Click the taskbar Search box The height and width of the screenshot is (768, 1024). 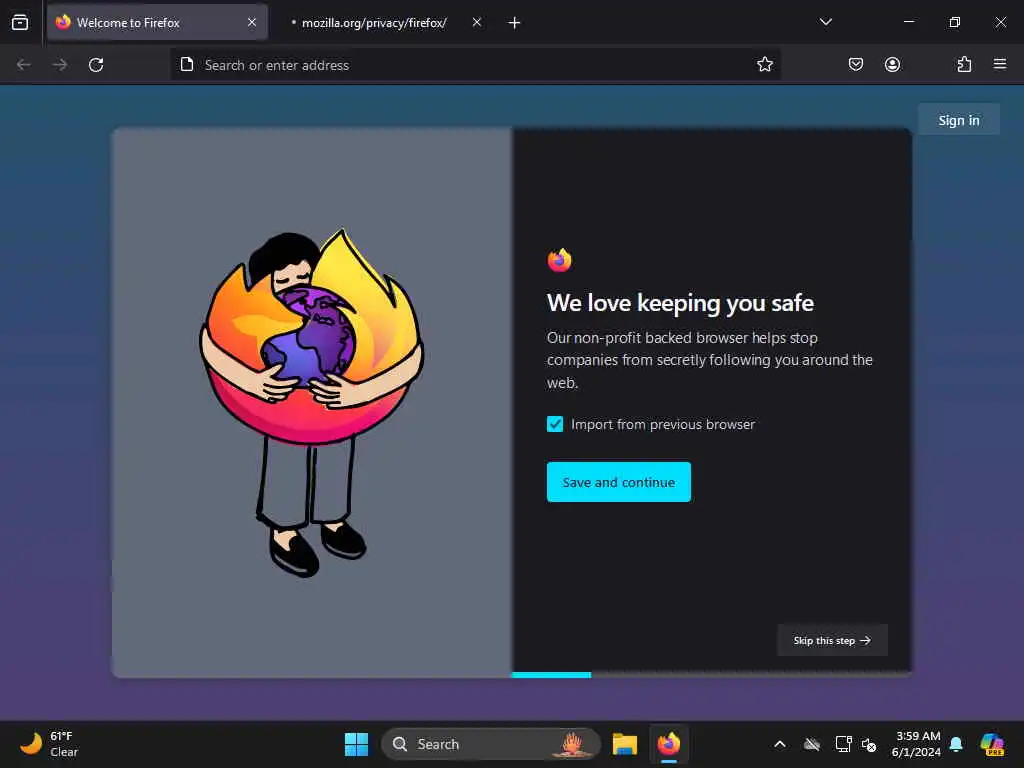490,744
